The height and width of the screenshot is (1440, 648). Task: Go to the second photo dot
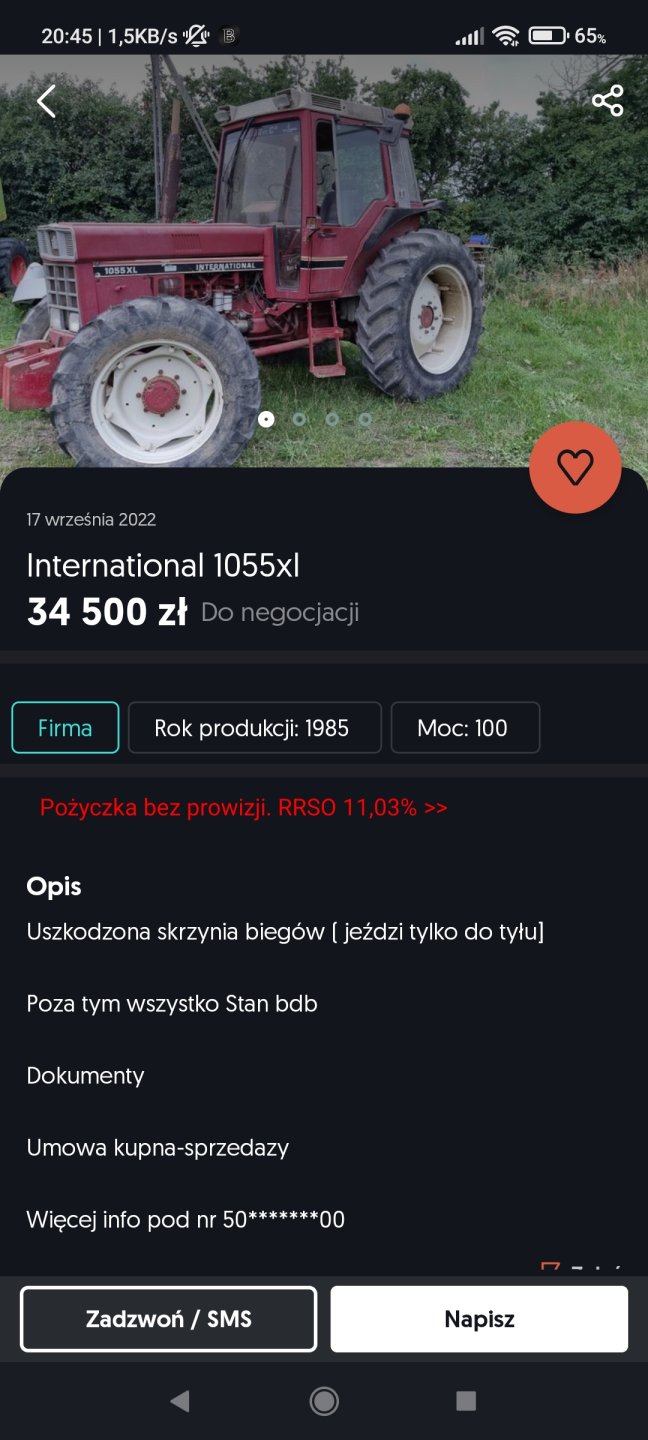click(299, 419)
